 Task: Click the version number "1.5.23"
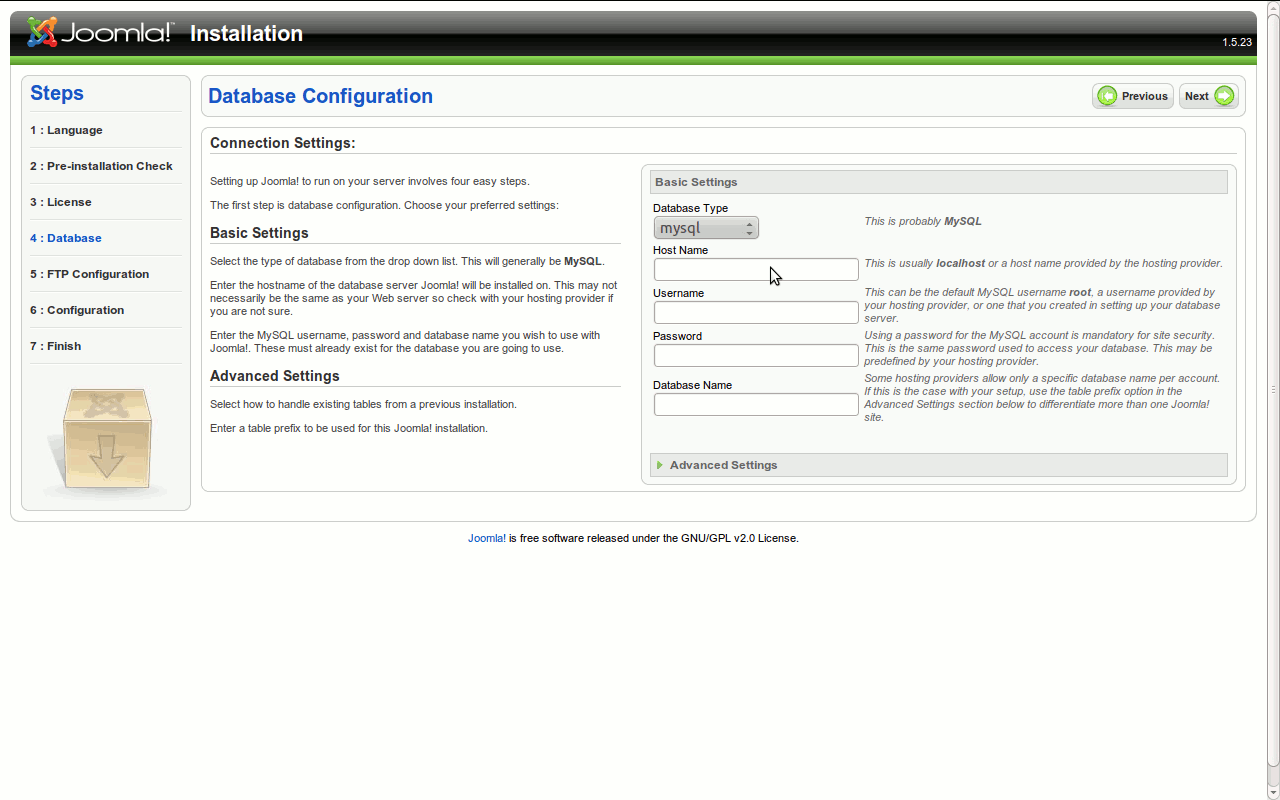click(1237, 42)
